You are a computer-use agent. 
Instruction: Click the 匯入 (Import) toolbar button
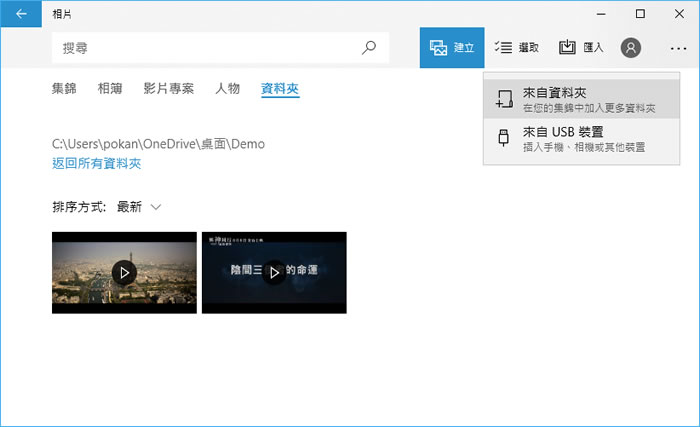point(581,47)
